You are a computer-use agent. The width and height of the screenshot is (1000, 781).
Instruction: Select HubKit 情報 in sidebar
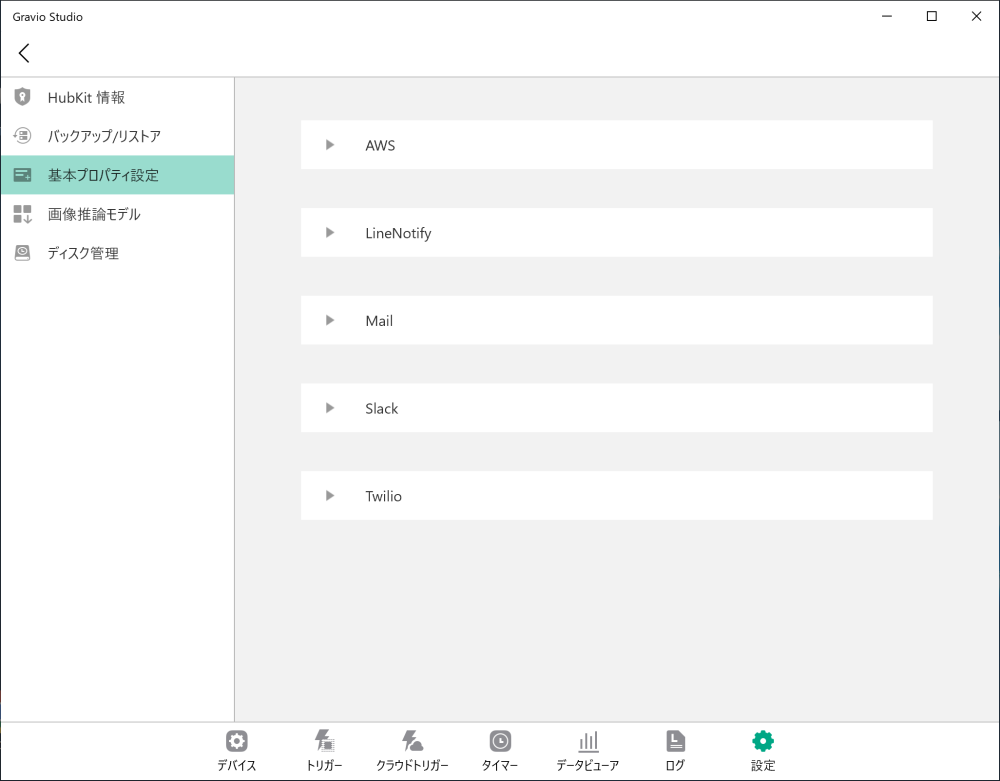pyautogui.click(x=117, y=97)
